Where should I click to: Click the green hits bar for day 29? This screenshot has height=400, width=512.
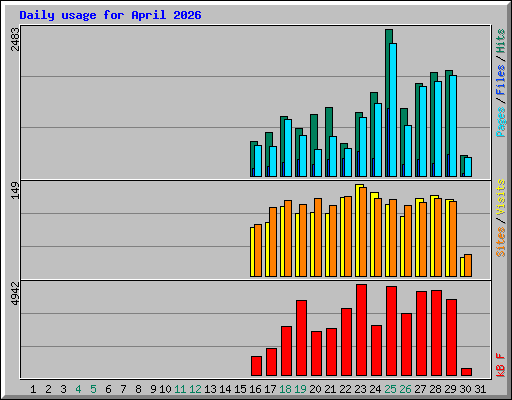coord(447,123)
